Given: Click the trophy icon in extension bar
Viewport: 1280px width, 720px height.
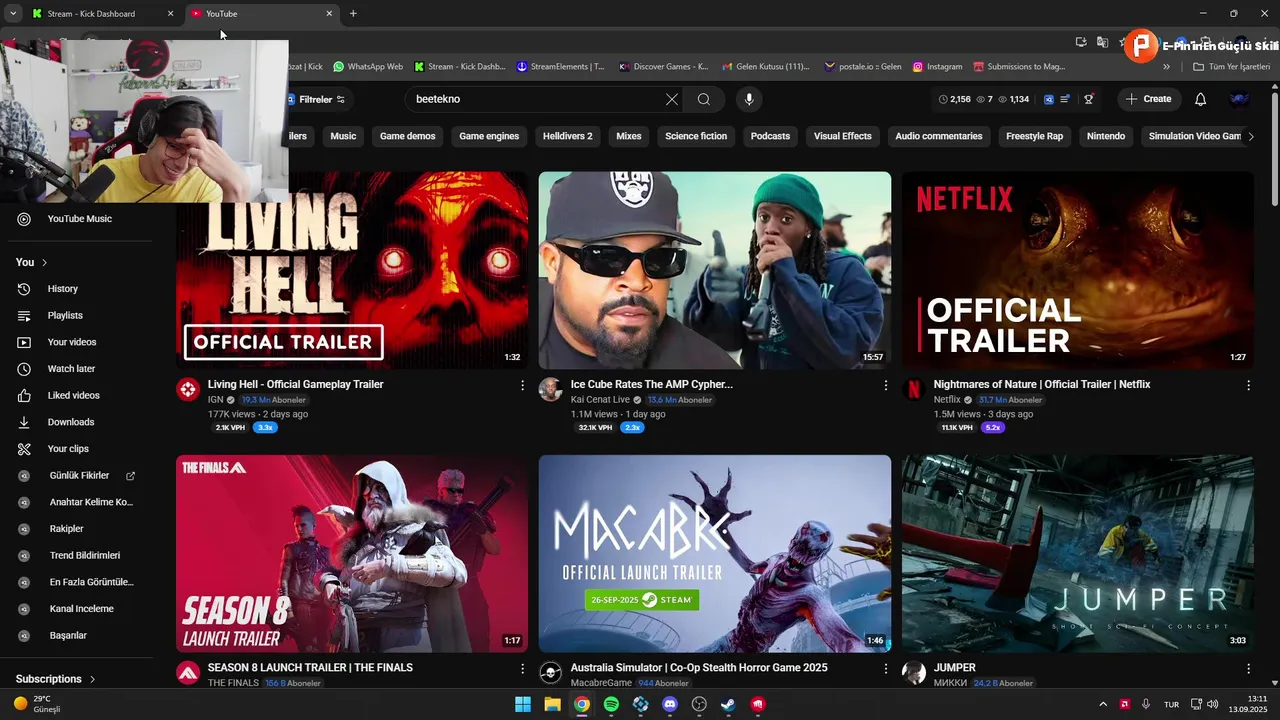Looking at the screenshot, I should point(1089,99).
